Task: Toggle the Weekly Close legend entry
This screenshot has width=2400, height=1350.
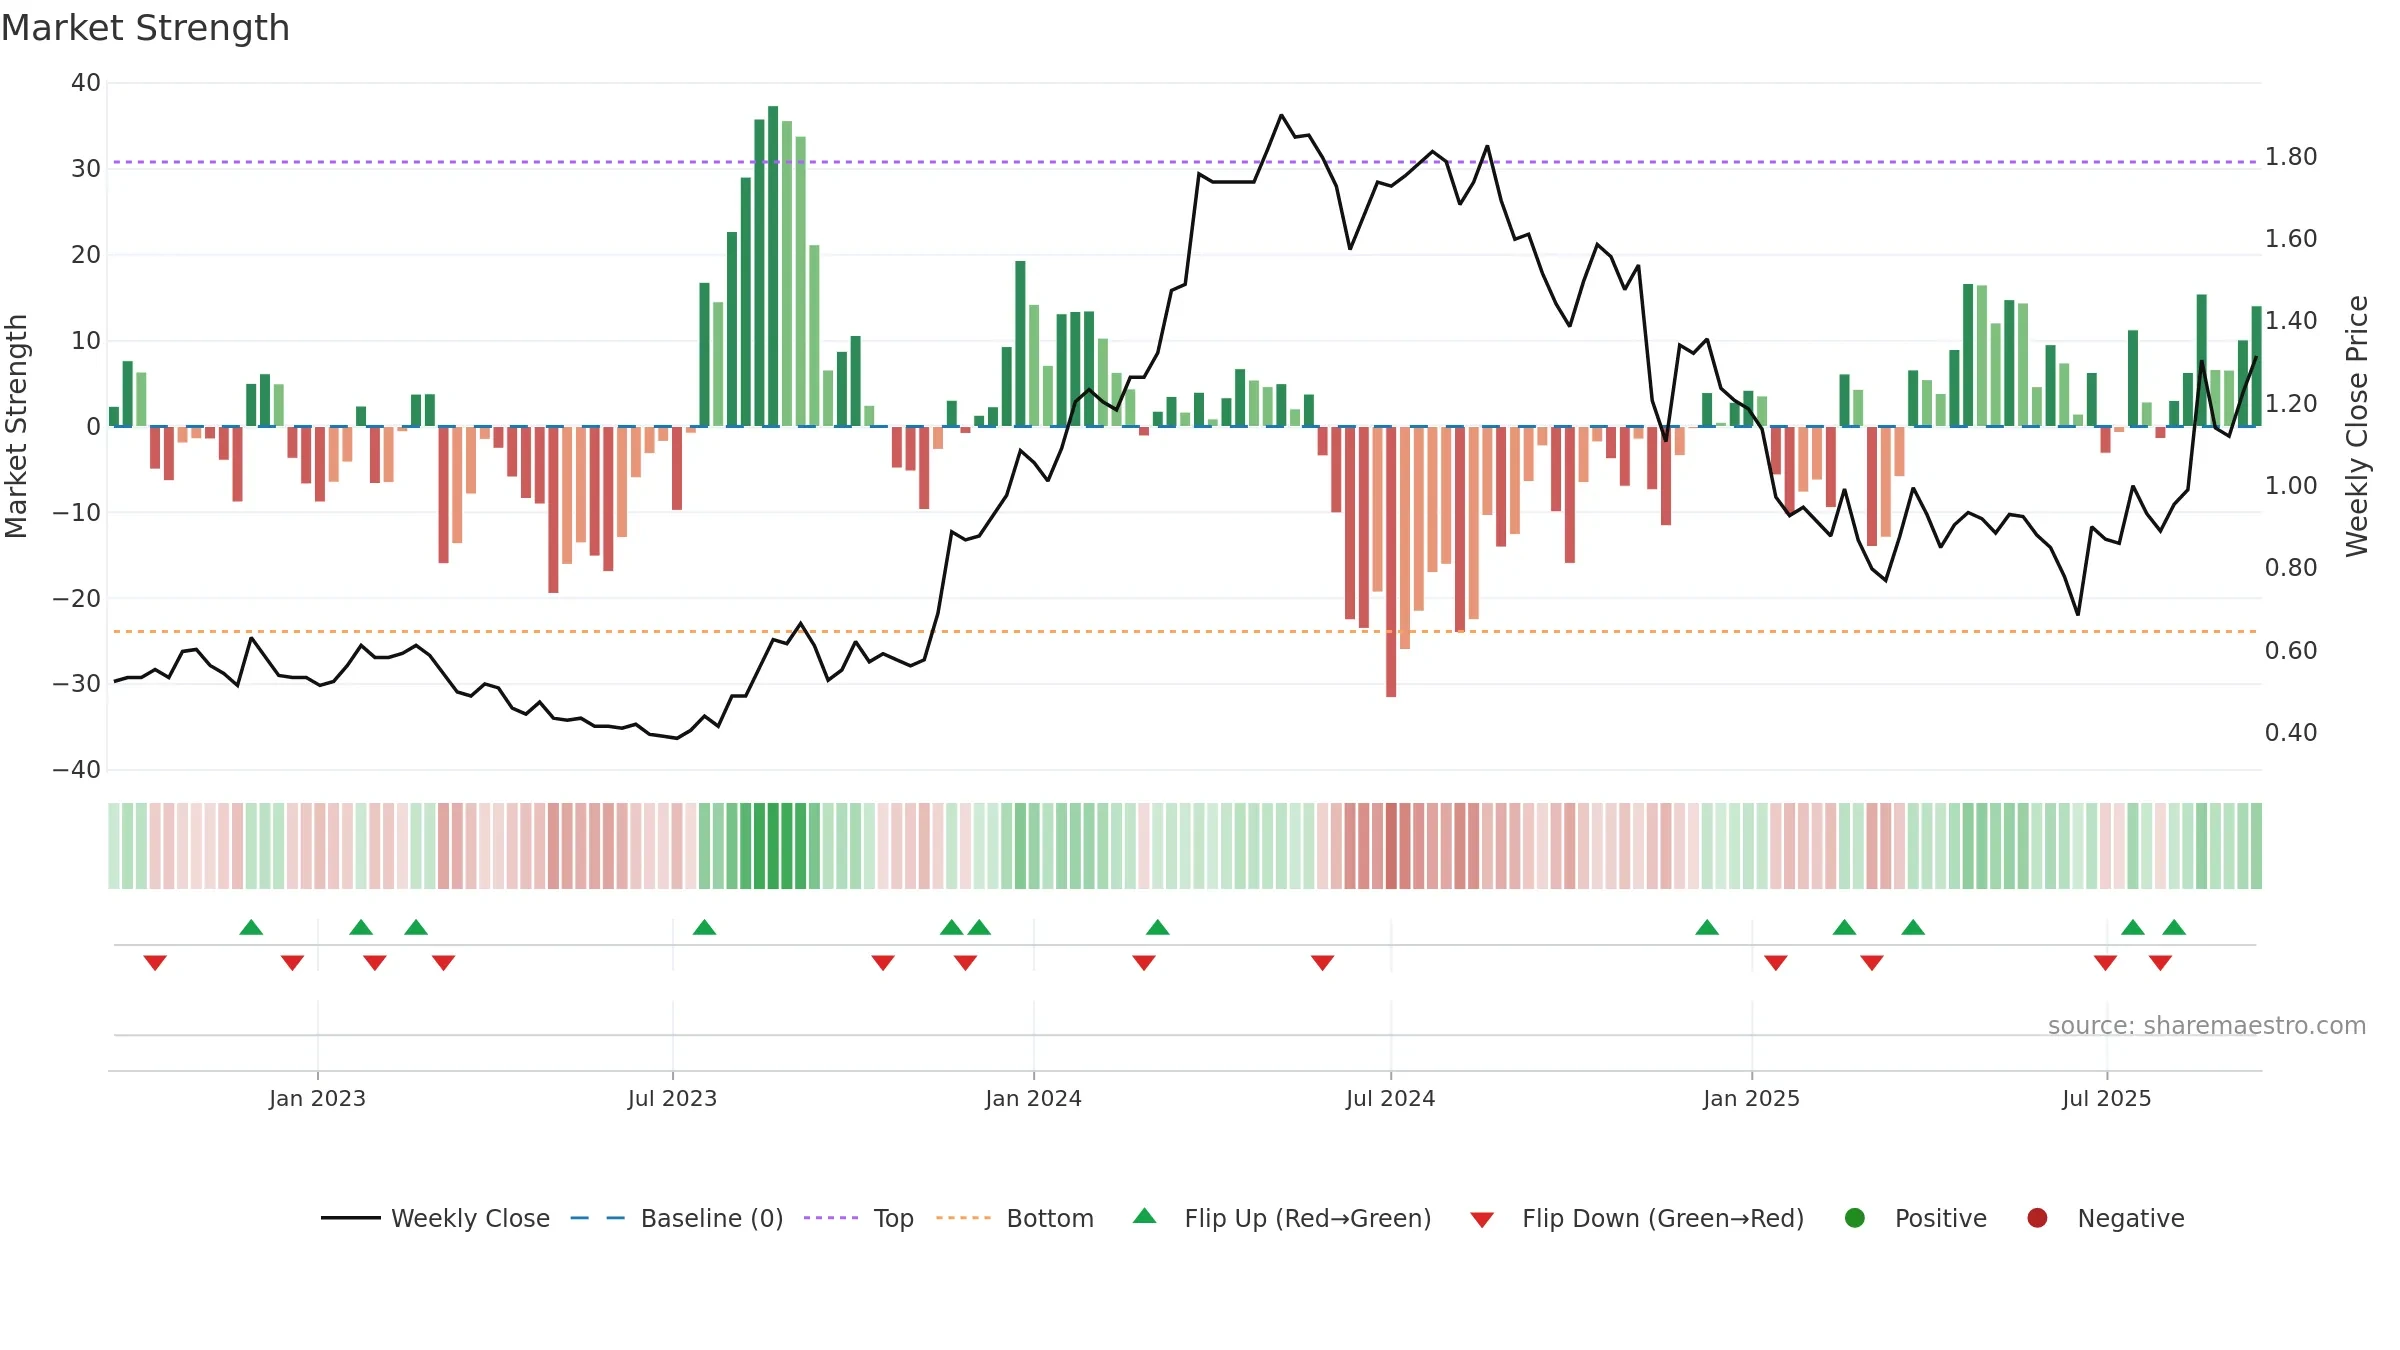Action: pyautogui.click(x=435, y=1218)
